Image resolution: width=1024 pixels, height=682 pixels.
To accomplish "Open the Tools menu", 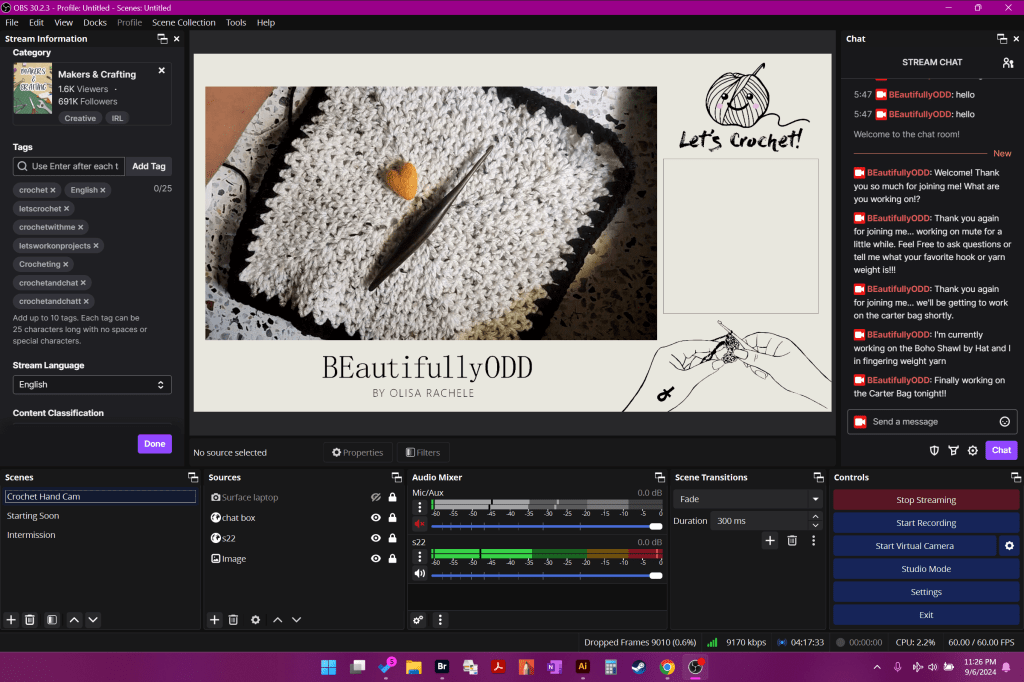I will (236, 22).
